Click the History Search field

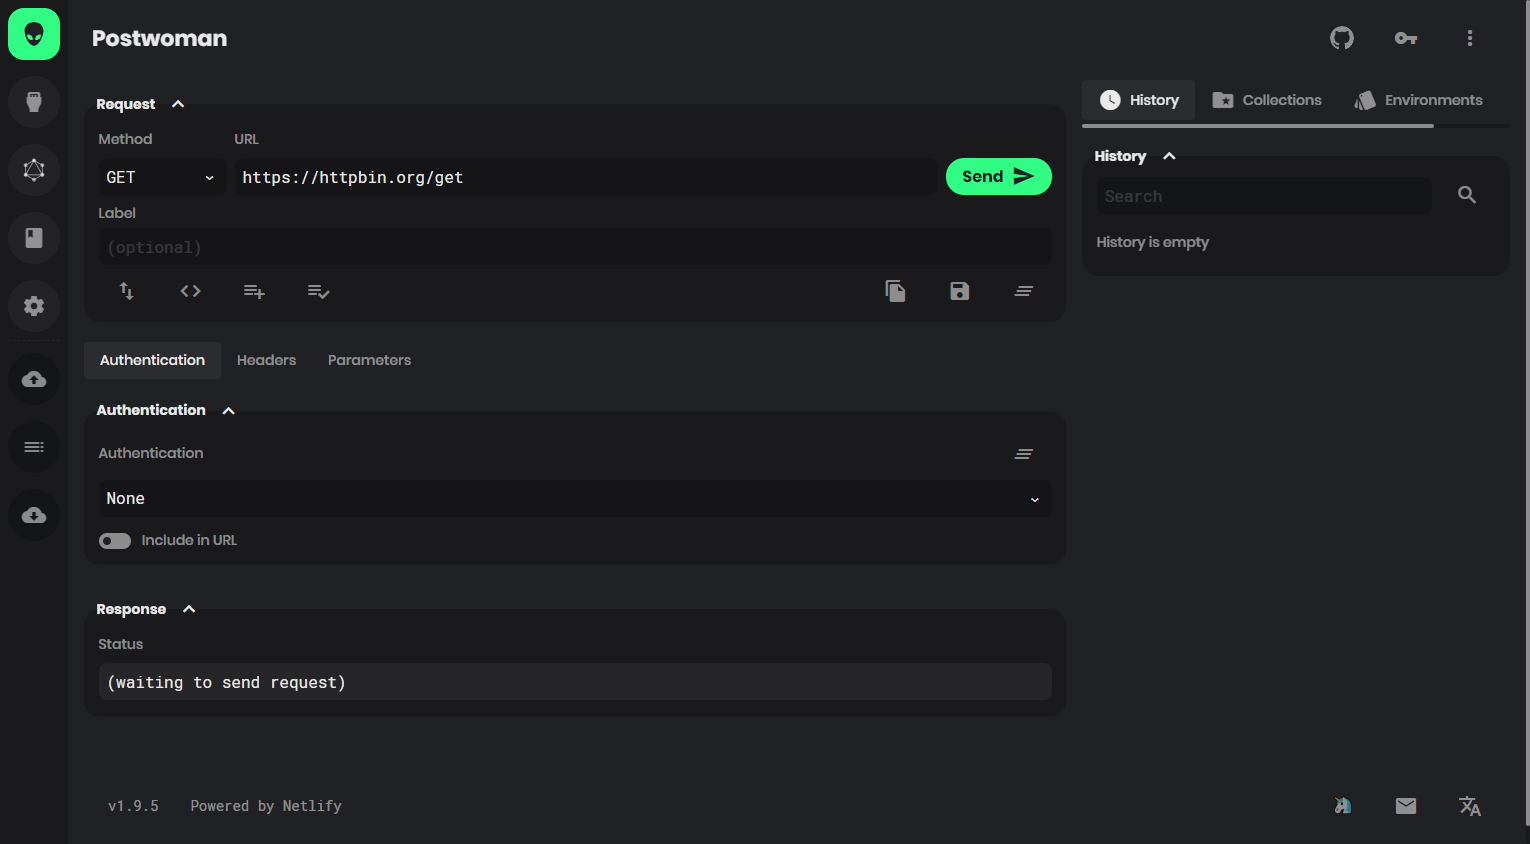(1264, 196)
